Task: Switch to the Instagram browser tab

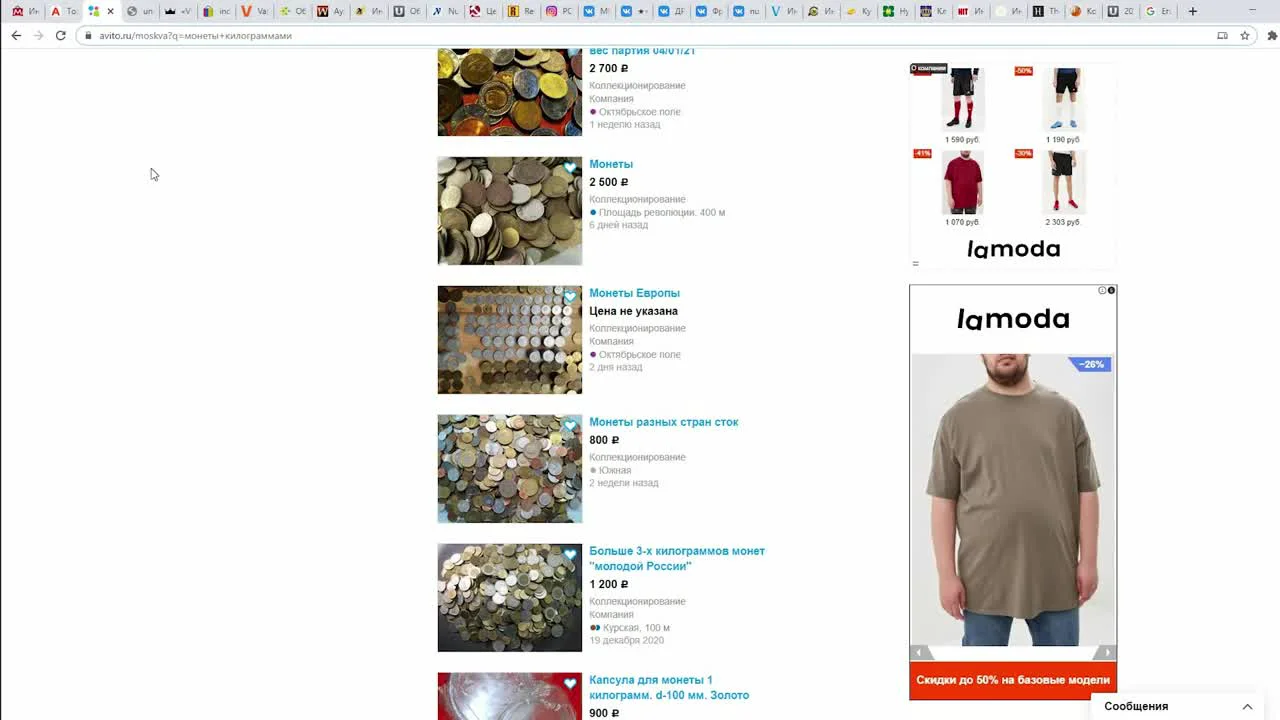Action: (552, 11)
